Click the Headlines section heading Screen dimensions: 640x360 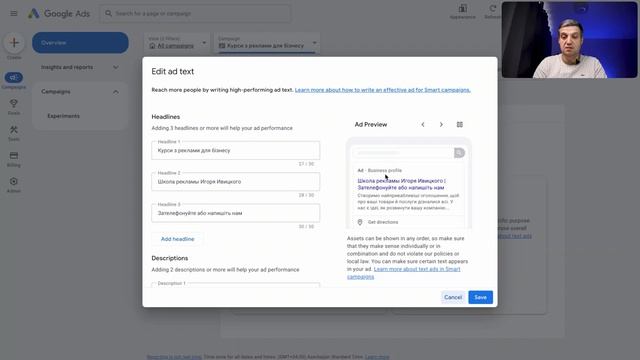(x=166, y=117)
